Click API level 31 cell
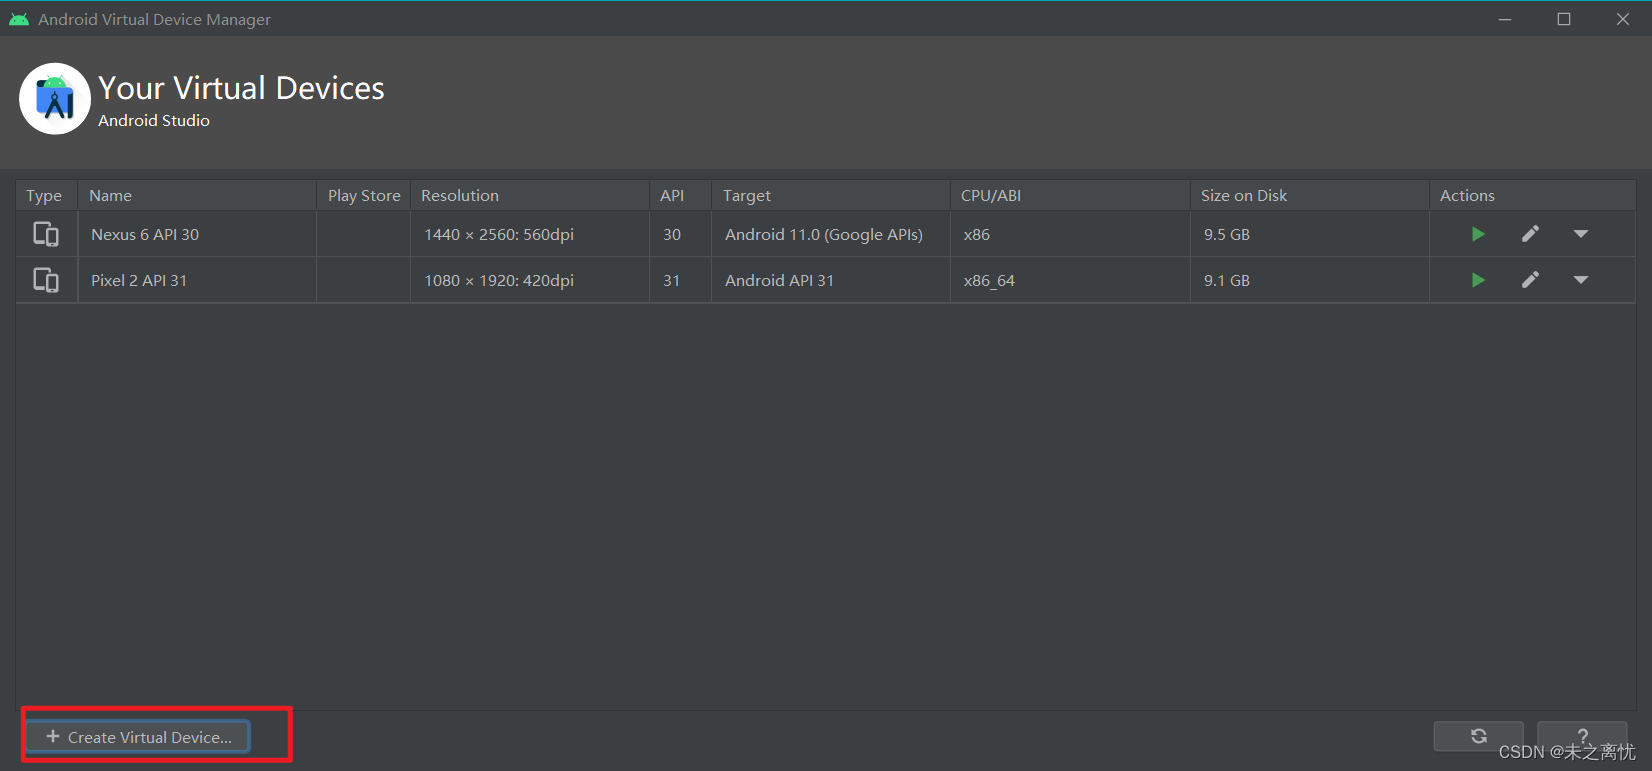Screen dimensions: 1652x771 coord(680,280)
